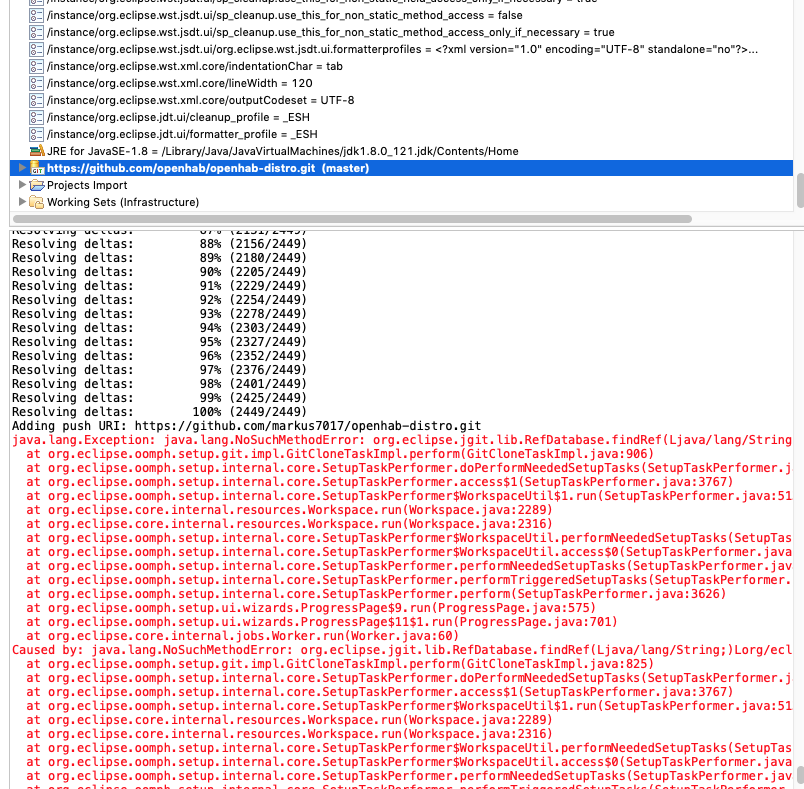Image resolution: width=804 pixels, height=789 pixels.
Task: Click the 'Caused by: java.lang.NoSuchMethodError' log line
Action: coord(402,650)
